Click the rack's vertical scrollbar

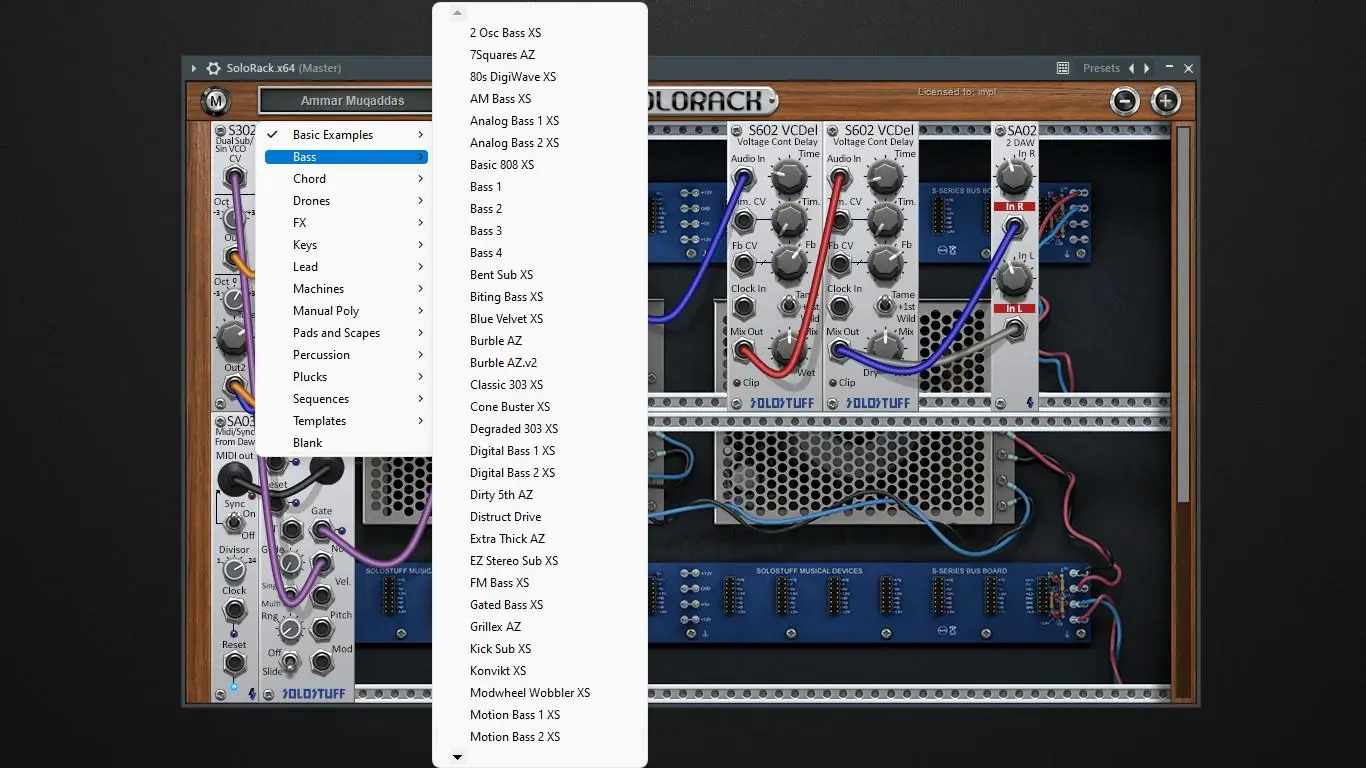[x=1183, y=315]
